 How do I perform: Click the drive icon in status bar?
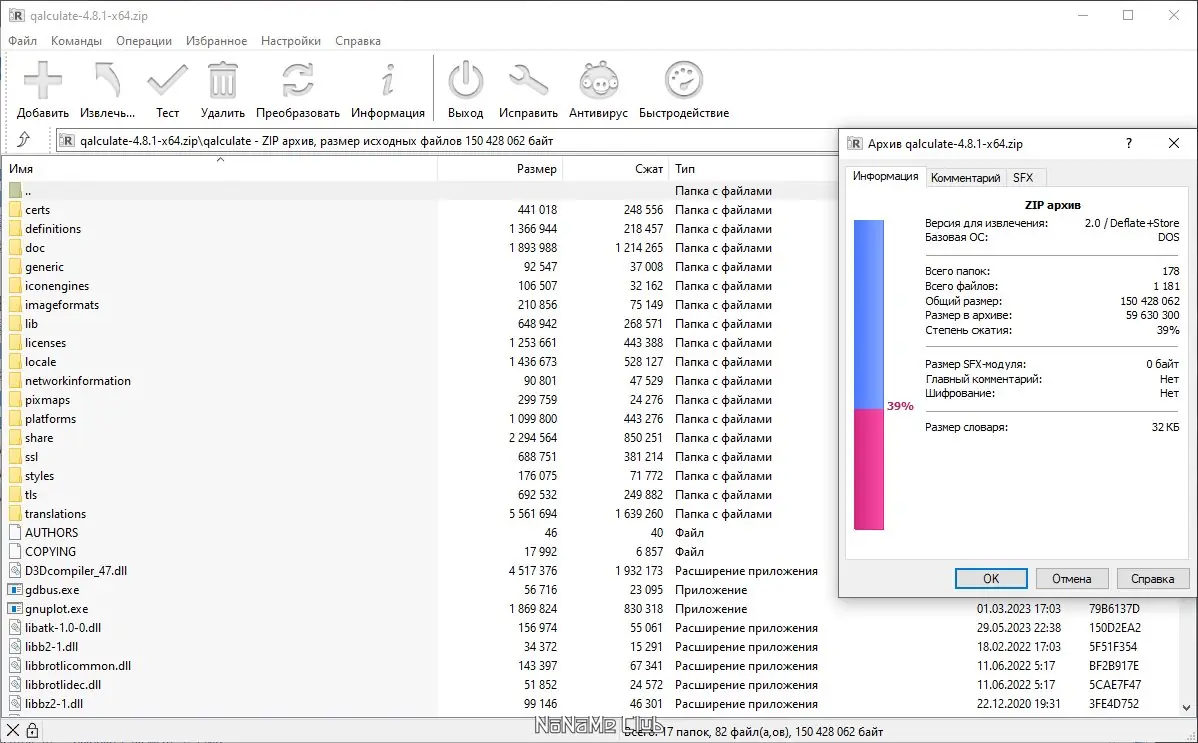(12, 730)
